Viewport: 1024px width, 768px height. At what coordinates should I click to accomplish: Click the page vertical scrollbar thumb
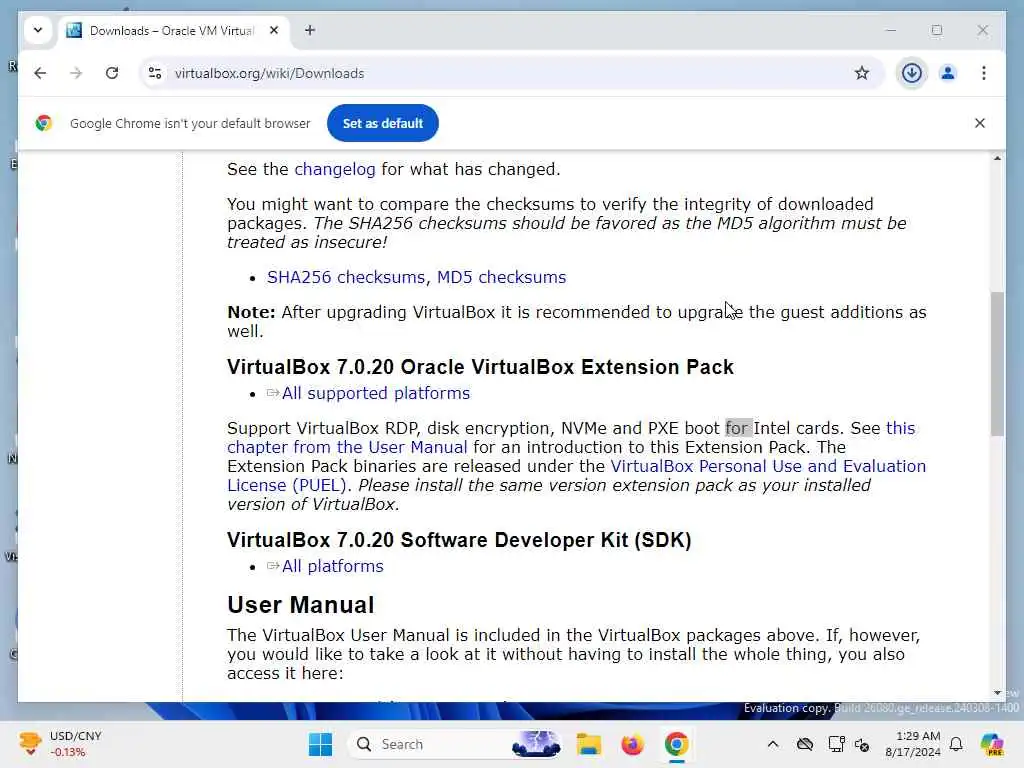[997, 363]
